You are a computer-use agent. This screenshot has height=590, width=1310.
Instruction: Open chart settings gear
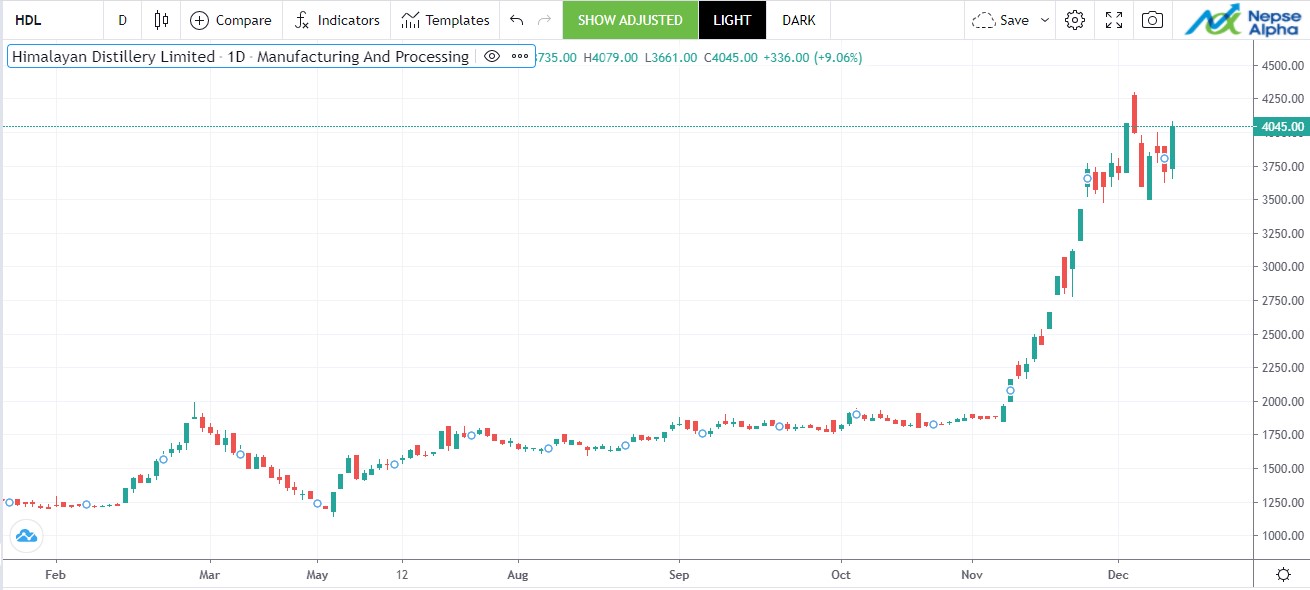(x=1075, y=20)
